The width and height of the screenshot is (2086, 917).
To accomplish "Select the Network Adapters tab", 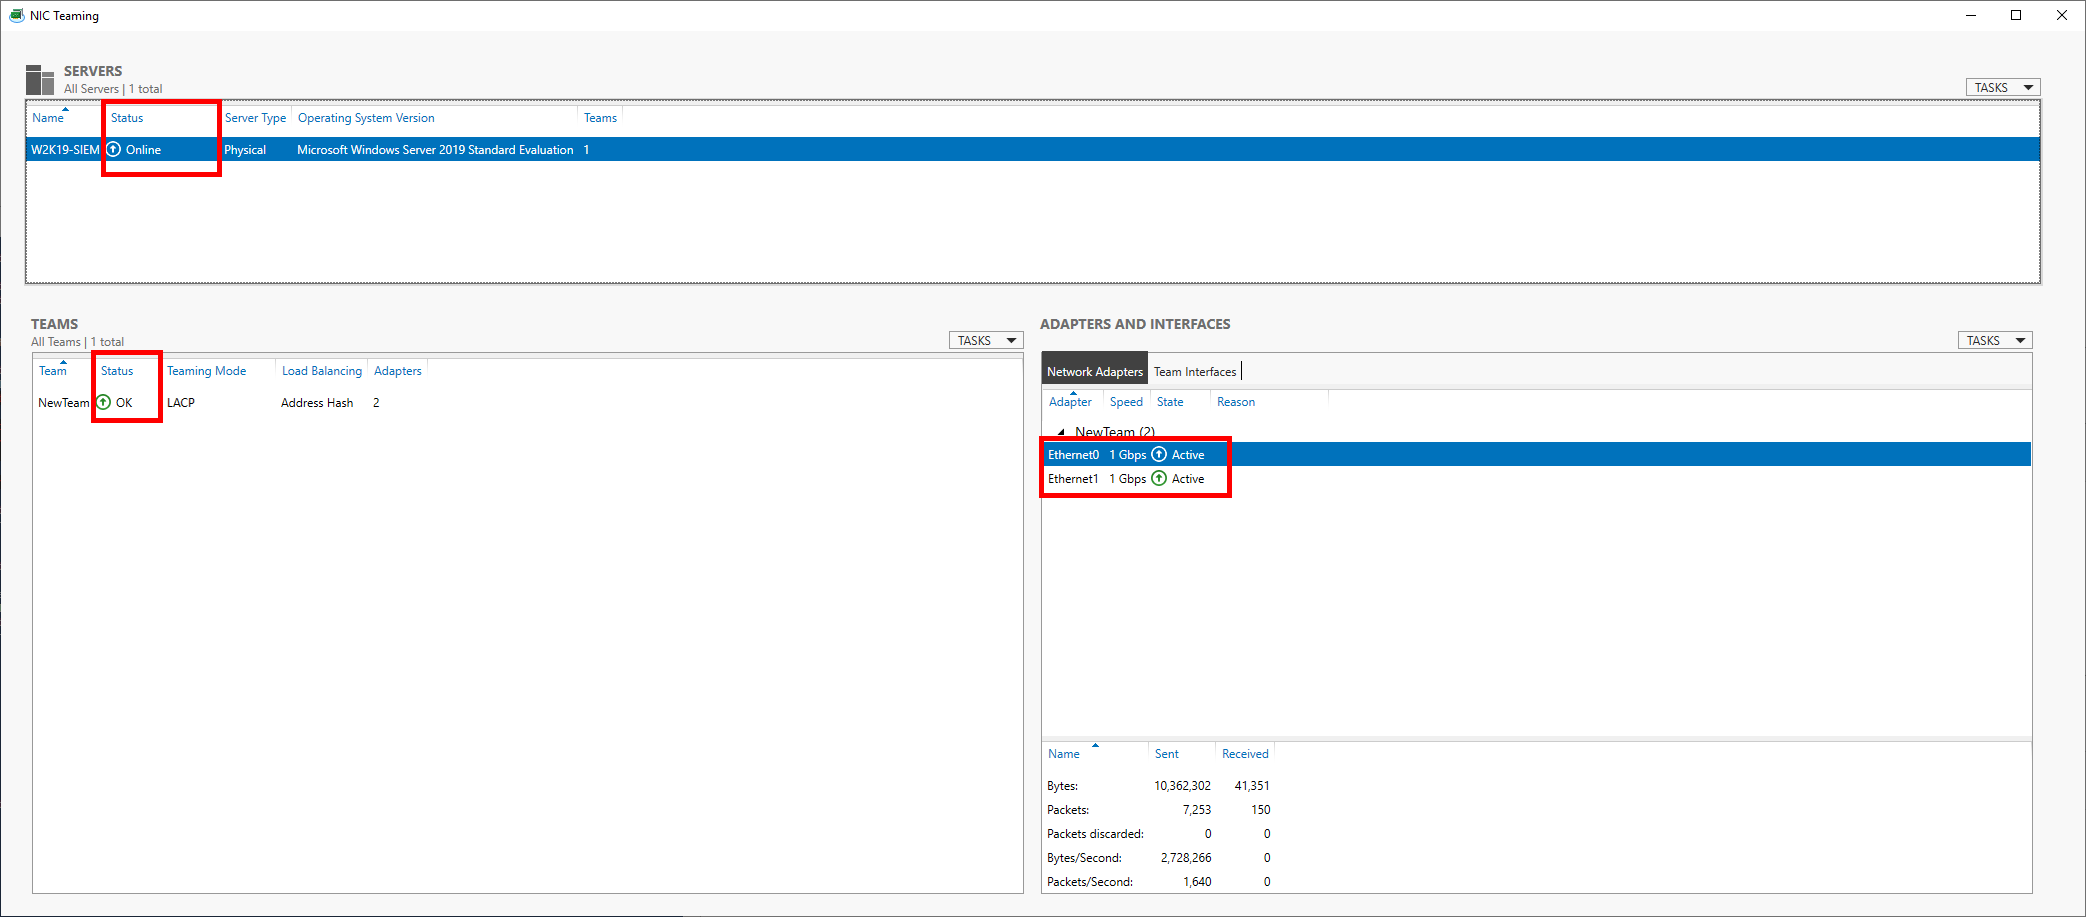I will [1094, 370].
